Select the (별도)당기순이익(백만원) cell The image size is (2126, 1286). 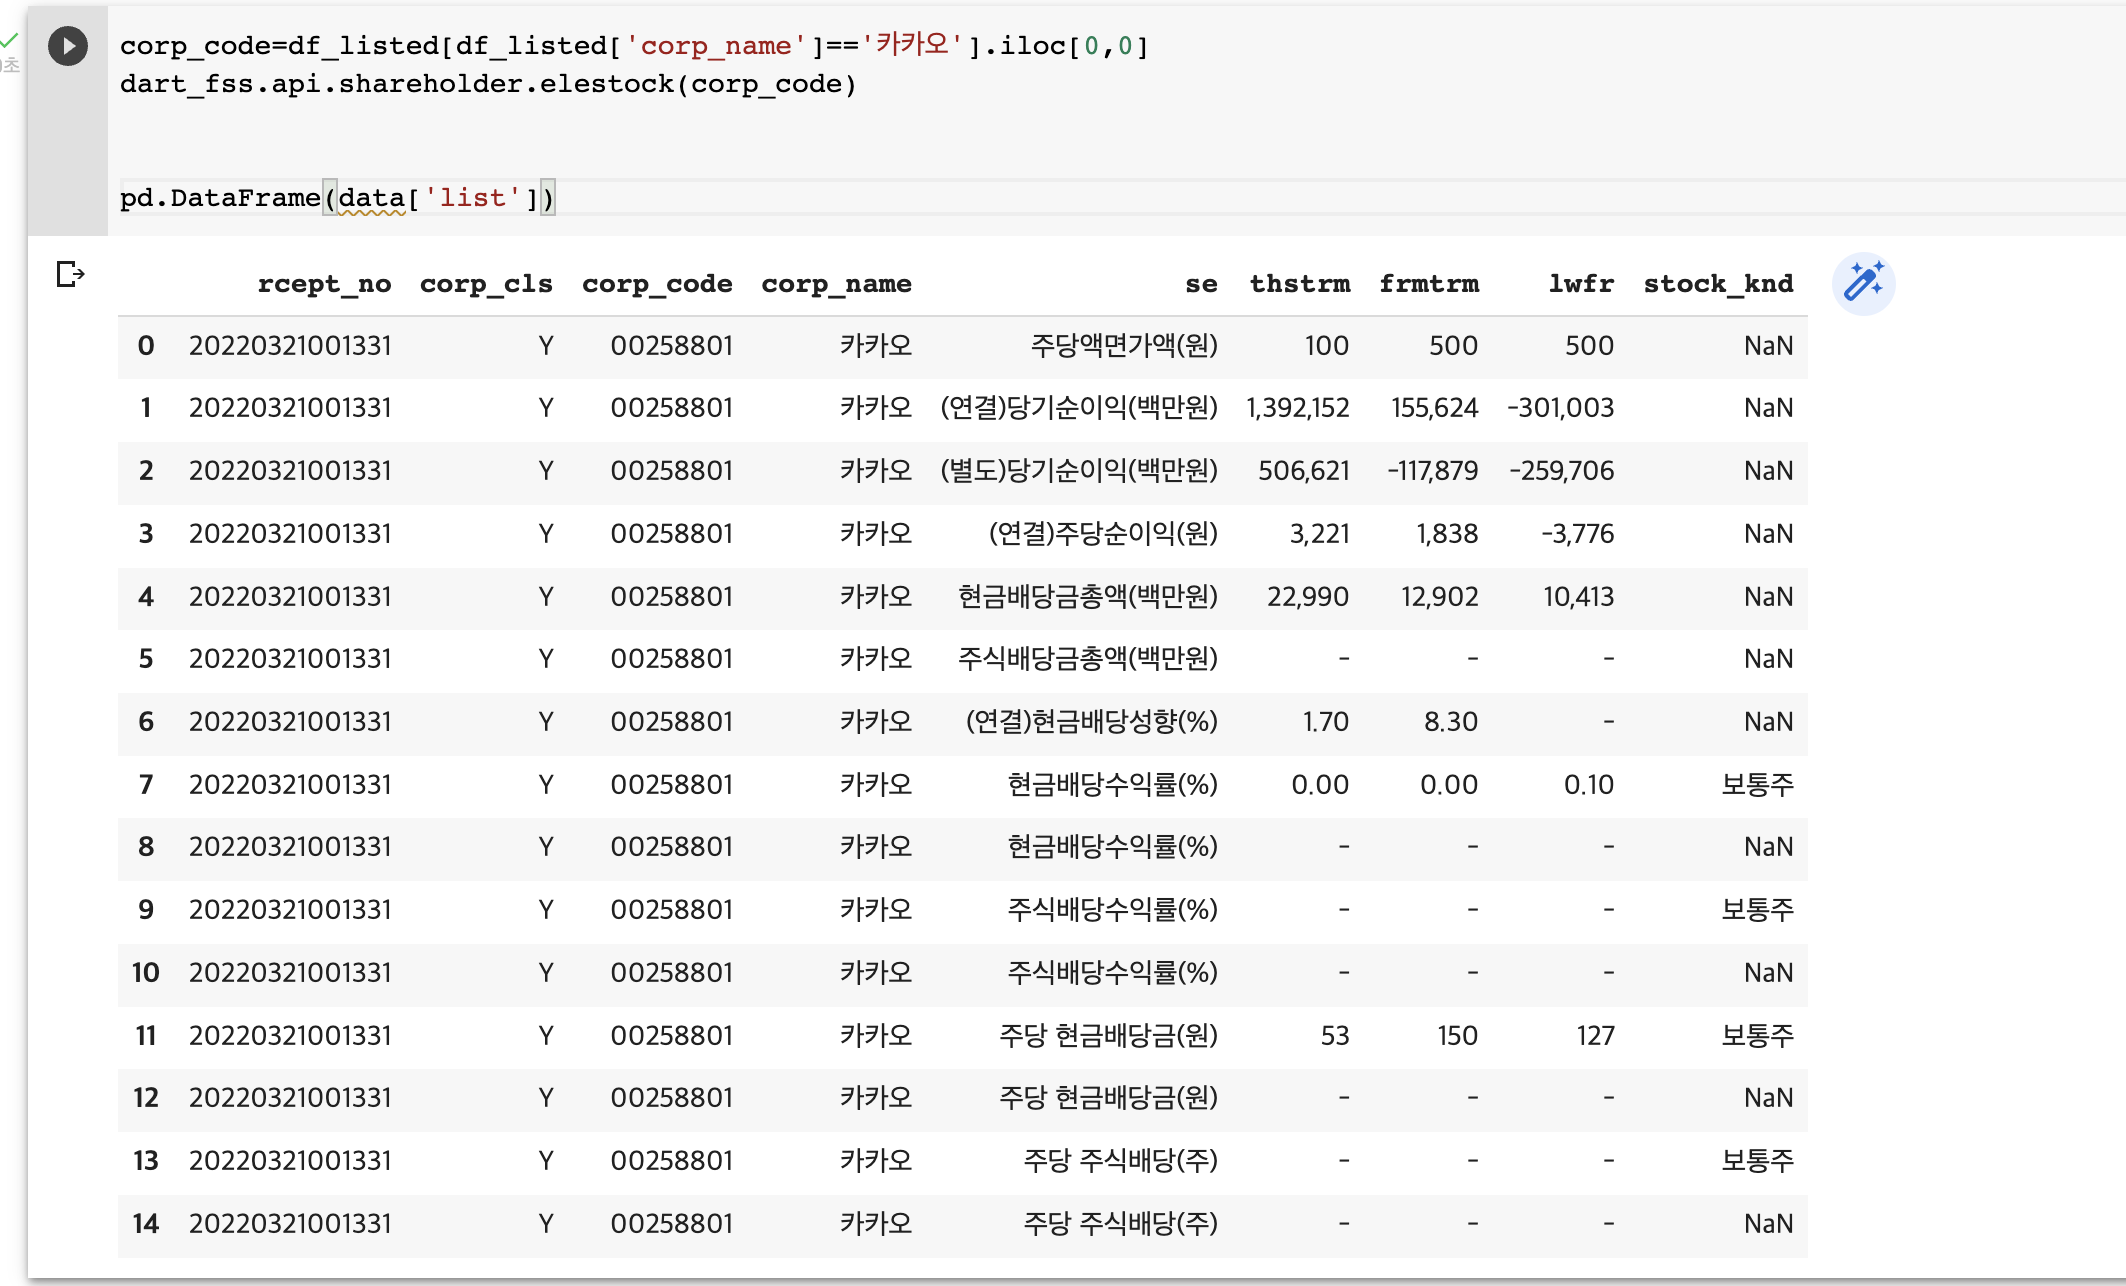[1079, 471]
